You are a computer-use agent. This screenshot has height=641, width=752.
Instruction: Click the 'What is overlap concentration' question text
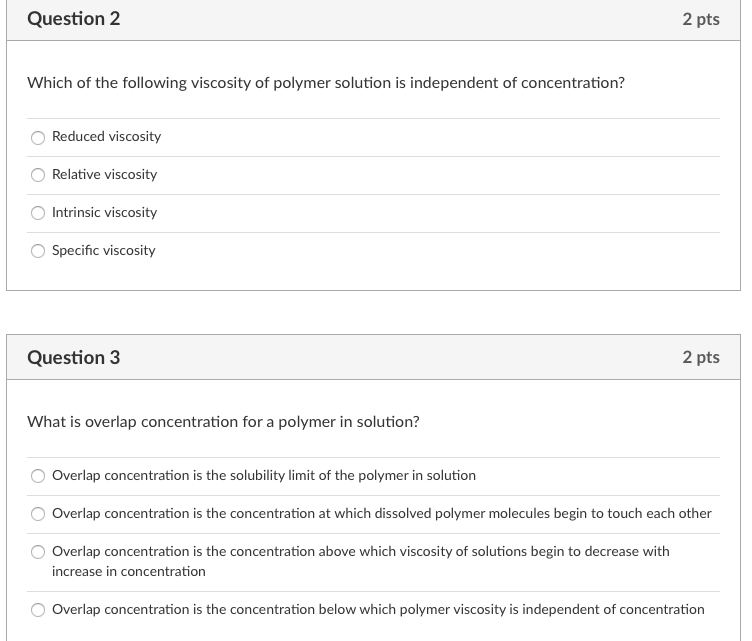click(223, 421)
